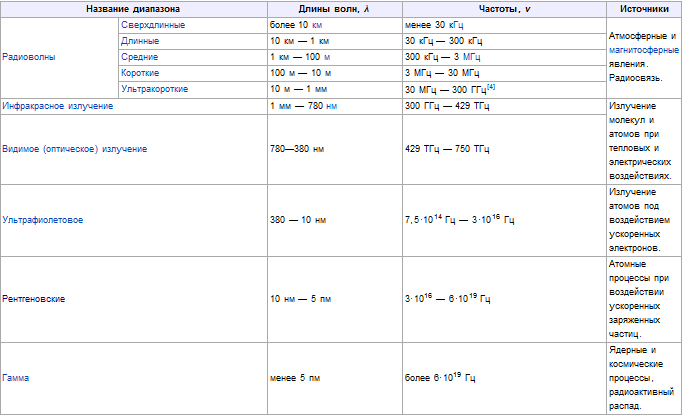Click the 'Ядерные и космические процессы' sources cell
The image size is (682, 416).
644,378
